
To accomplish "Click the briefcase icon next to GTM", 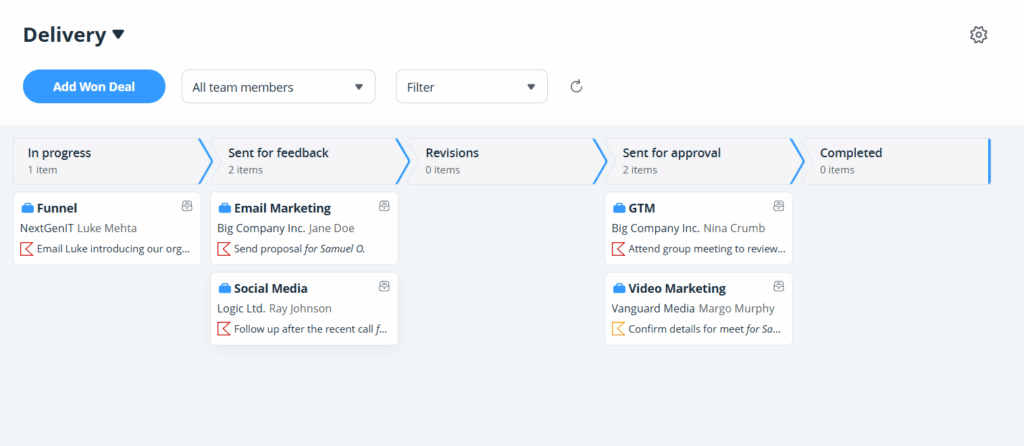I will [619, 208].
